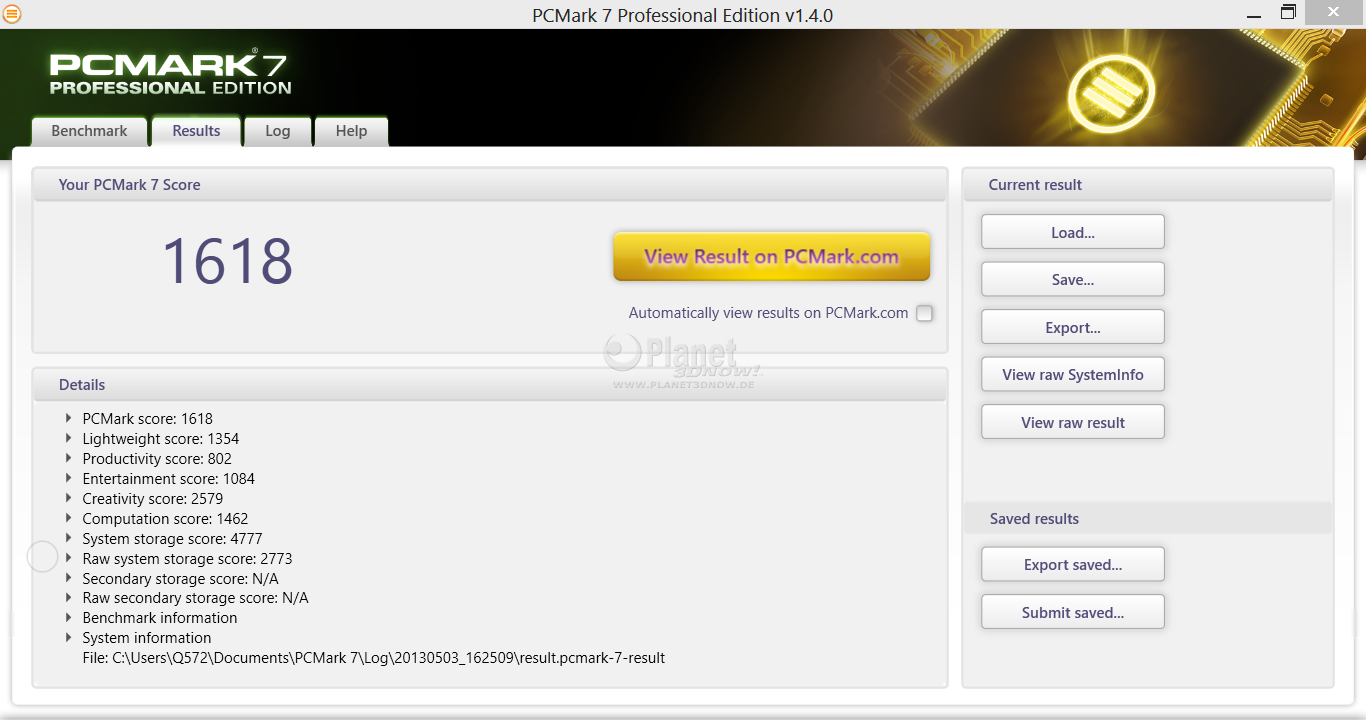Close the PCMark 7 window
This screenshot has width=1366, height=720.
1335,12
